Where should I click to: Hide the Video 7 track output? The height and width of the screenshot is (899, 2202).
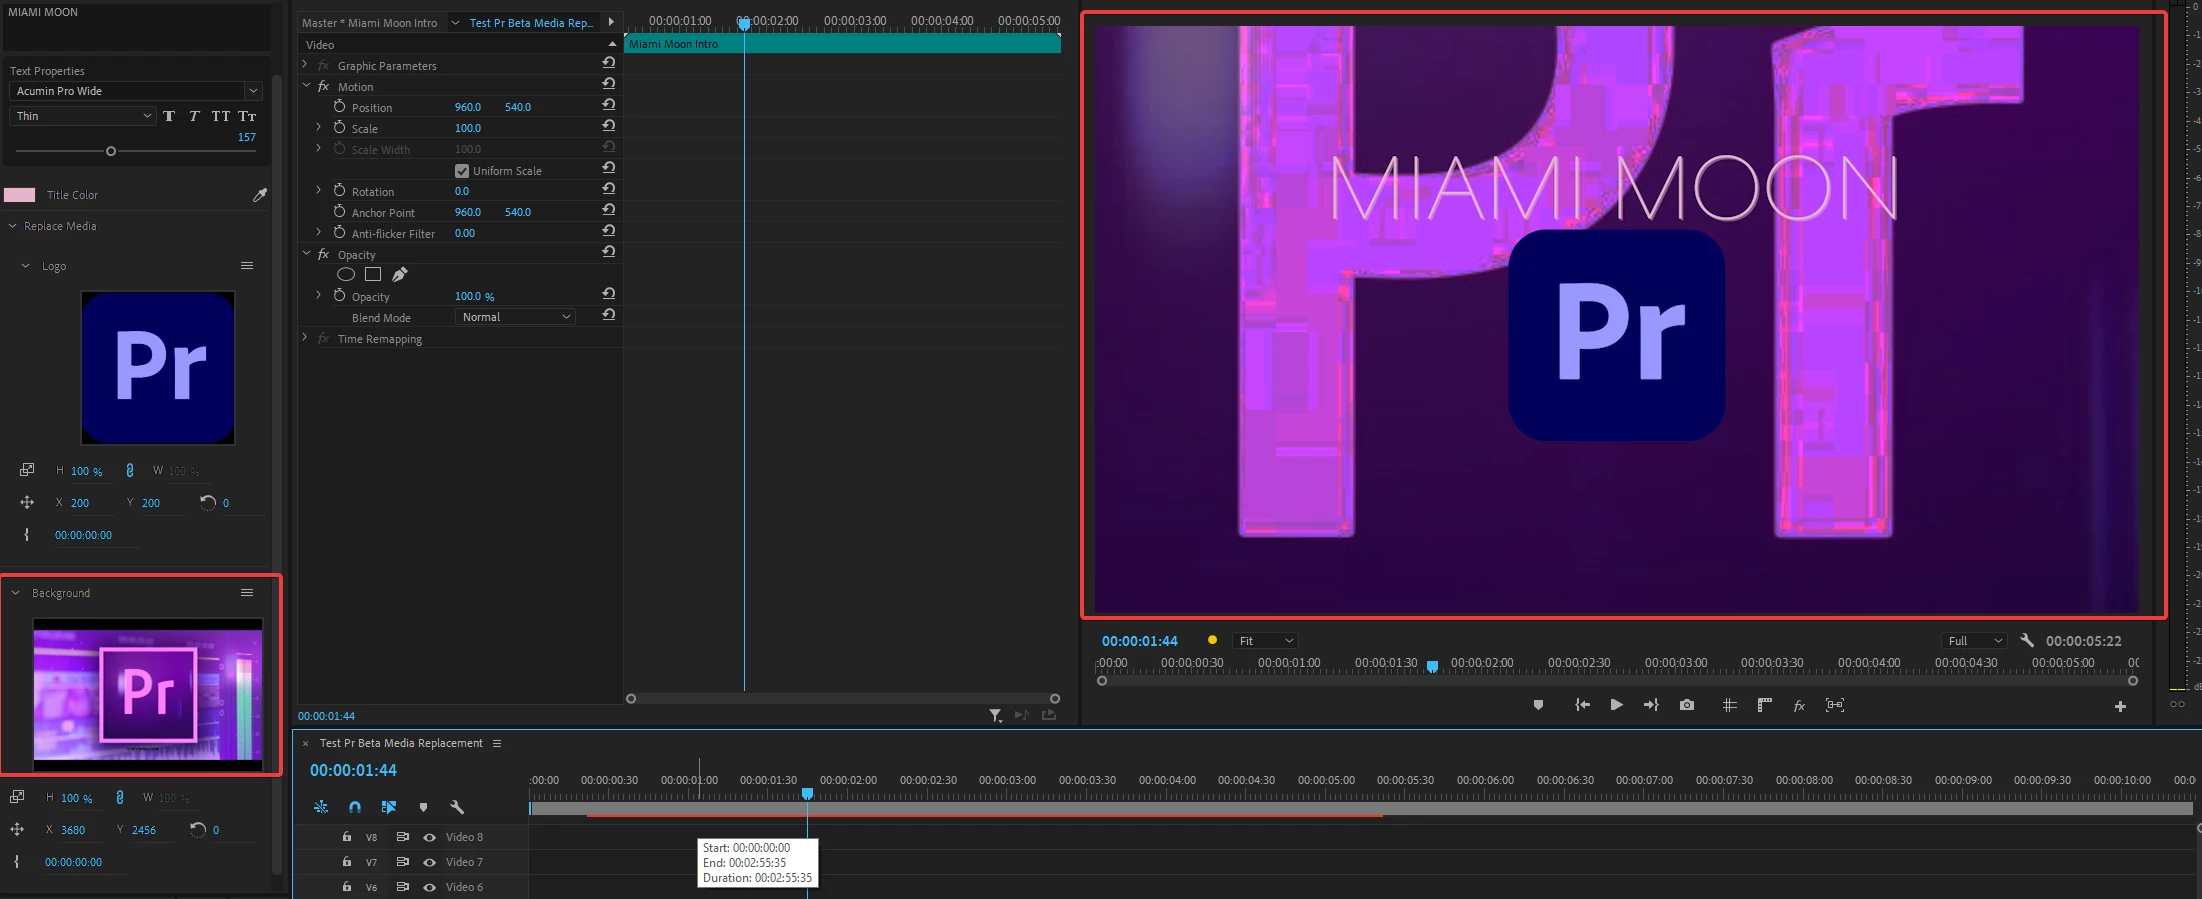tap(429, 862)
